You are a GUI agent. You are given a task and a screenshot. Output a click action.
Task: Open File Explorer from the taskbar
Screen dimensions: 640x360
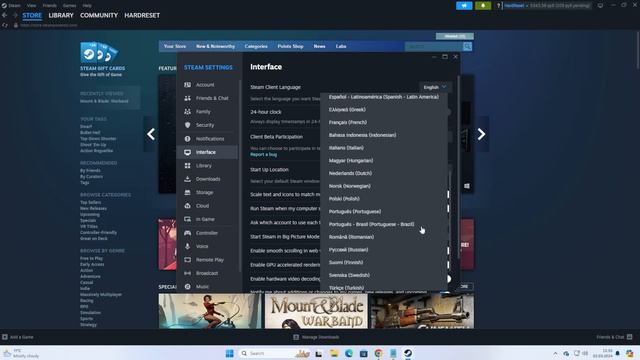[x=334, y=353]
